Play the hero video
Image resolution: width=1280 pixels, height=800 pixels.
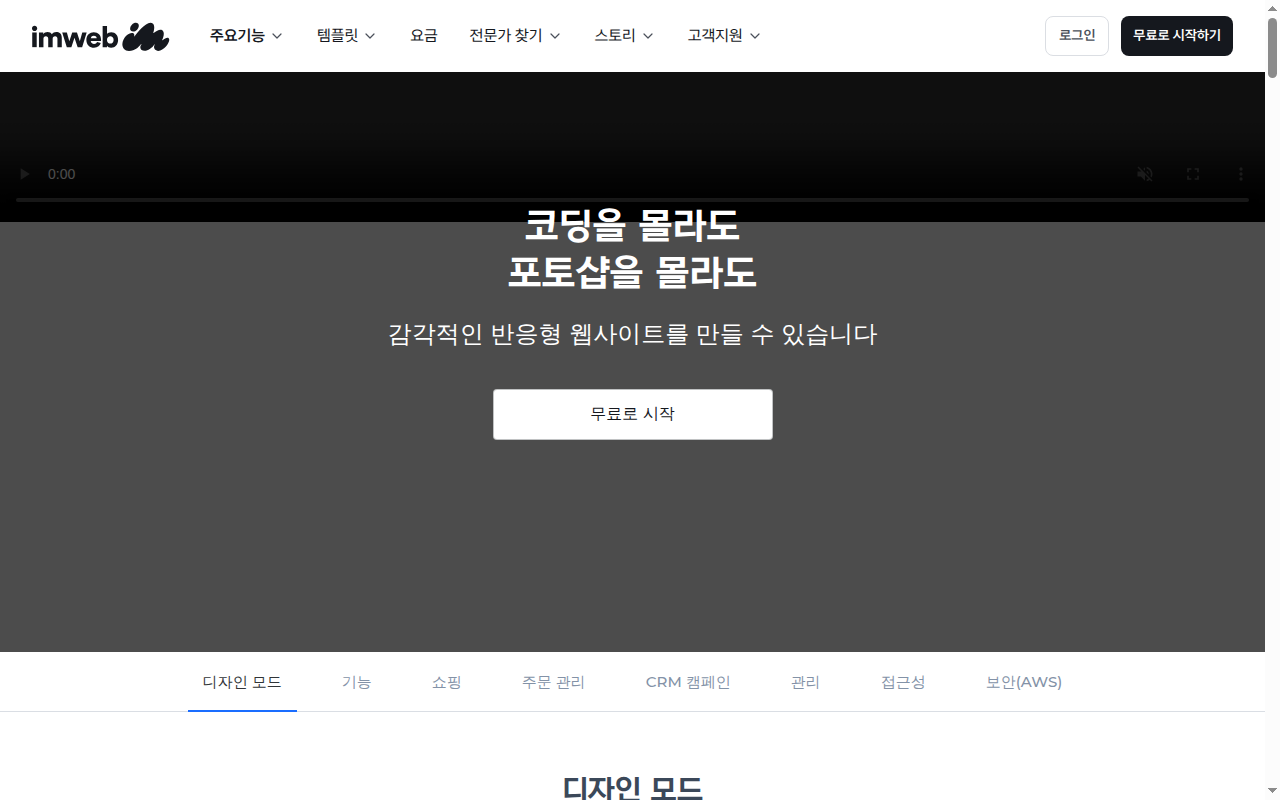tap(25, 174)
